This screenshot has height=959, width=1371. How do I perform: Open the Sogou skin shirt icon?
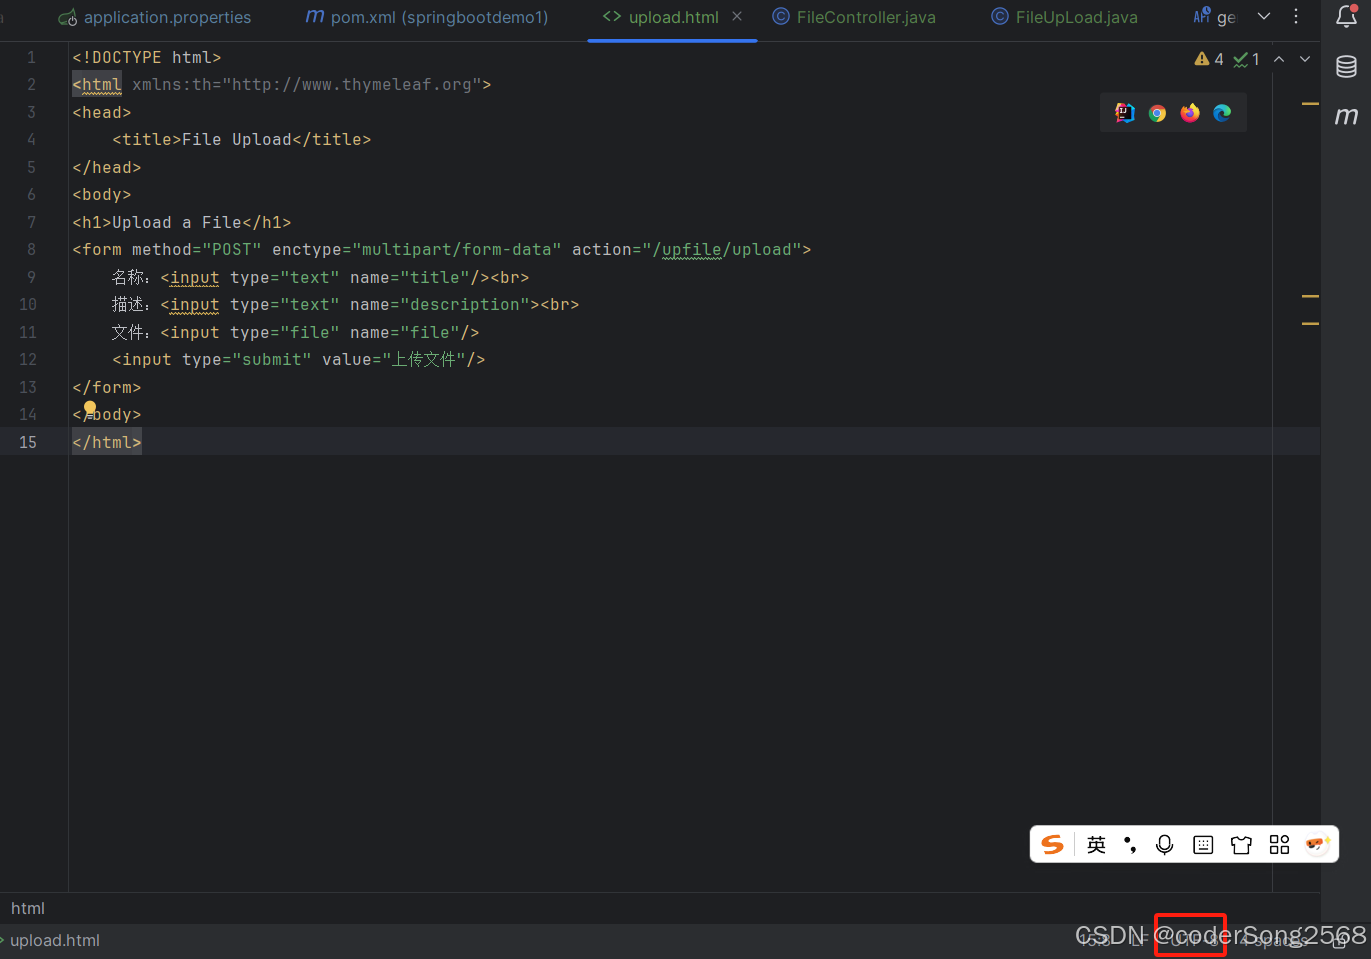tap(1241, 845)
